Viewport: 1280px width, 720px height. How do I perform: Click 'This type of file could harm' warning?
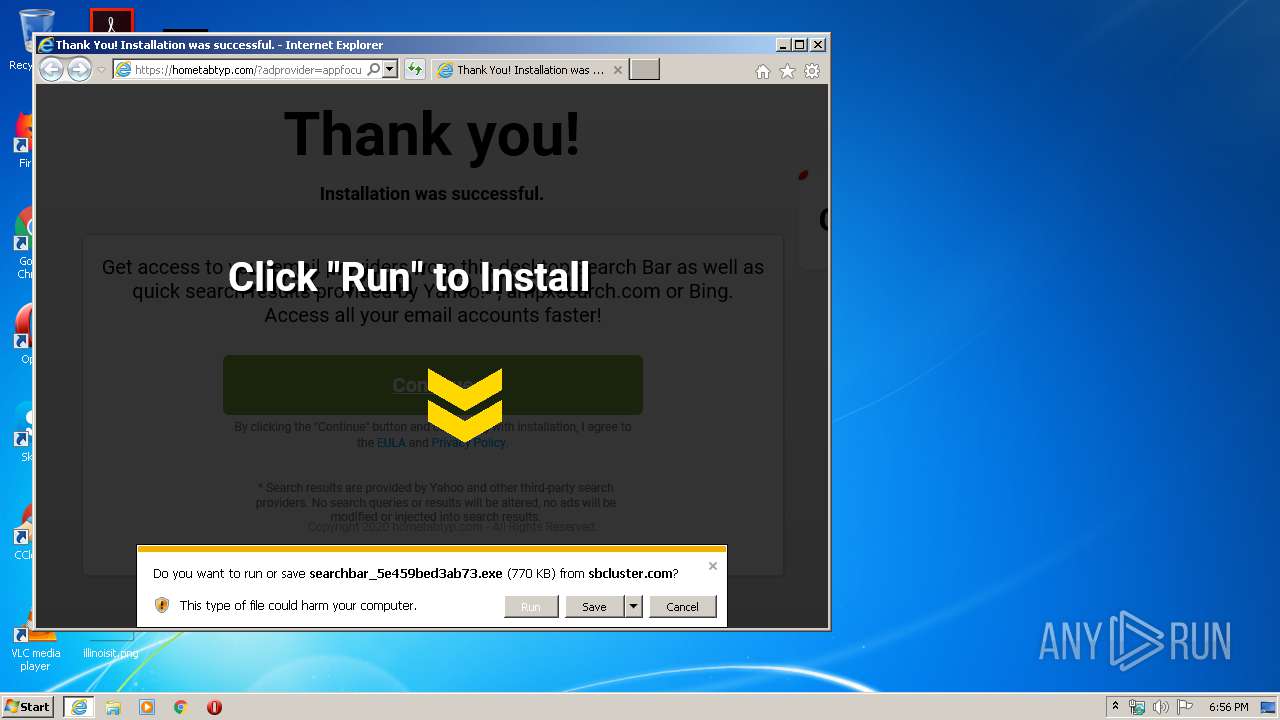pyautogui.click(x=298, y=605)
